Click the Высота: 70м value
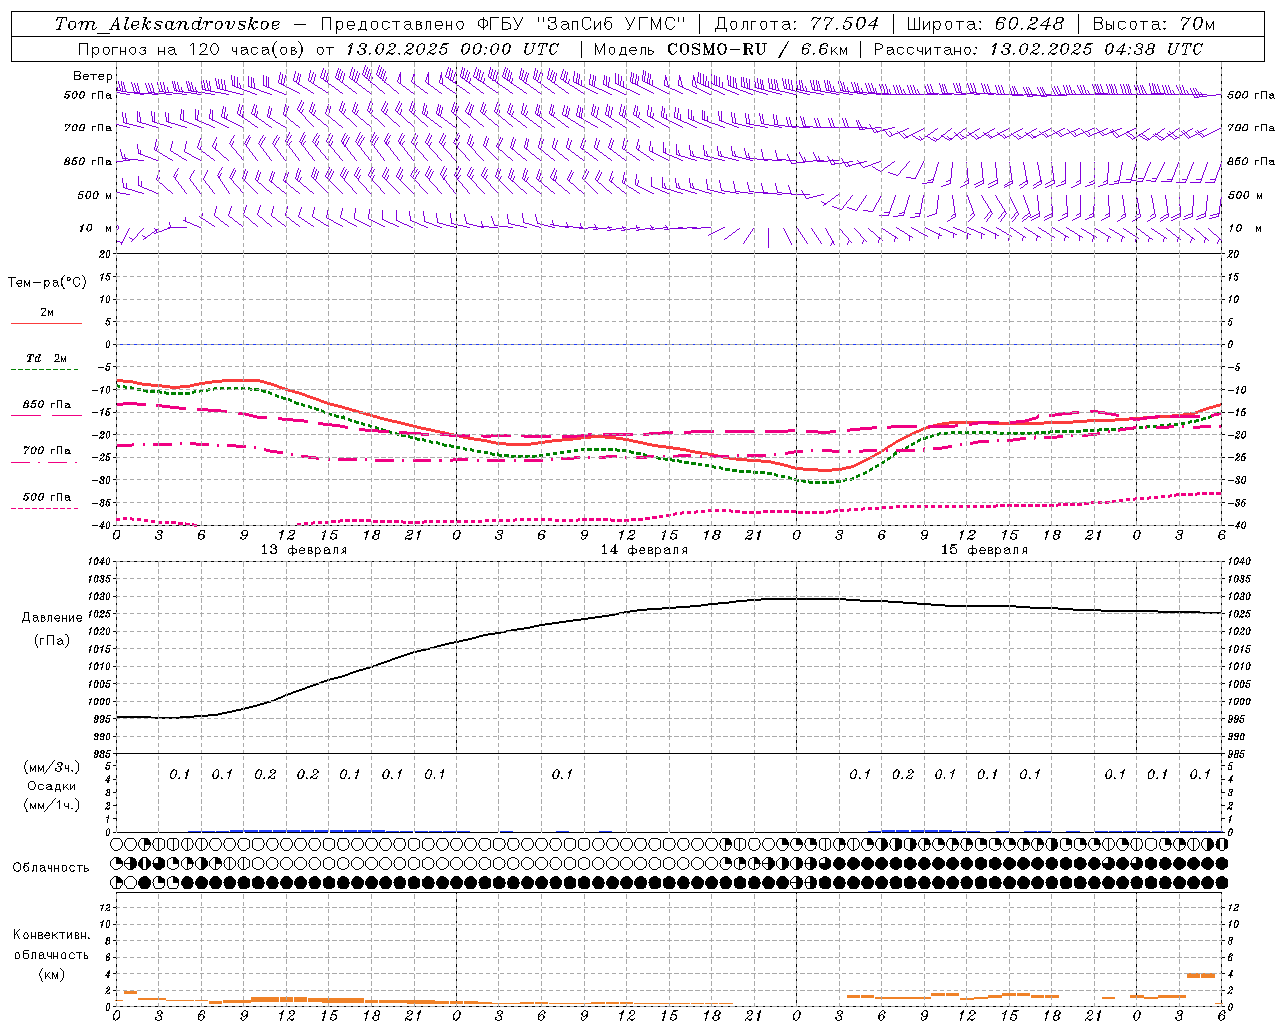1280x1024 pixels. (1154, 24)
